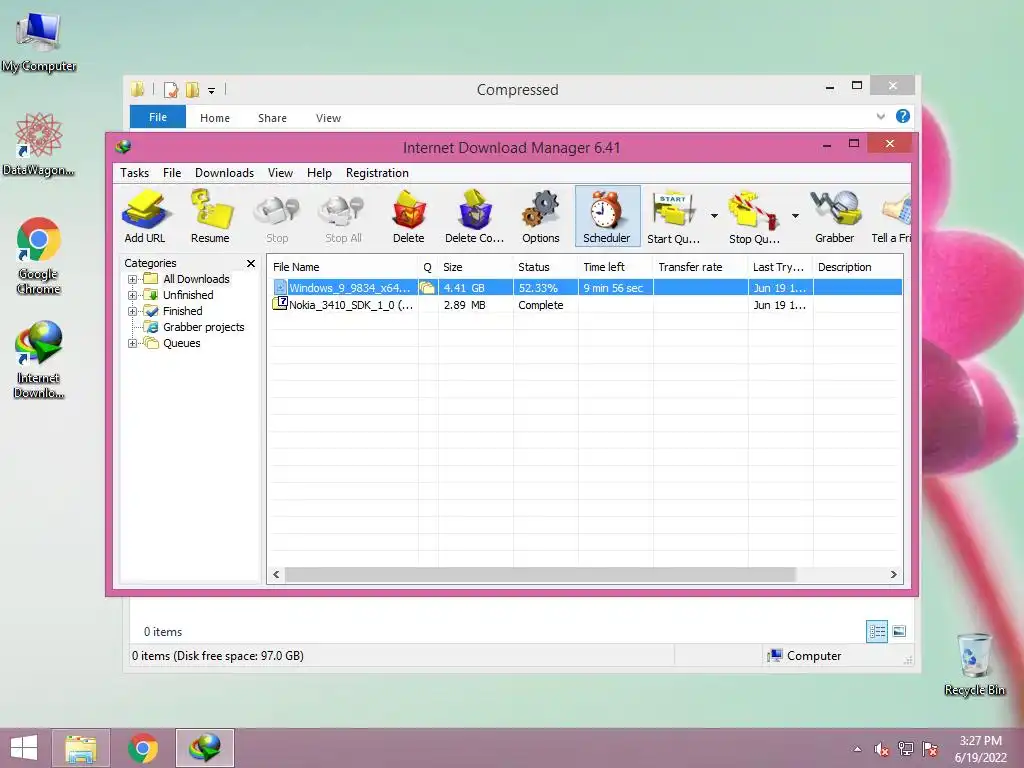1024x768 pixels.
Task: Click the Stop All toolbar icon
Action: pos(344,217)
